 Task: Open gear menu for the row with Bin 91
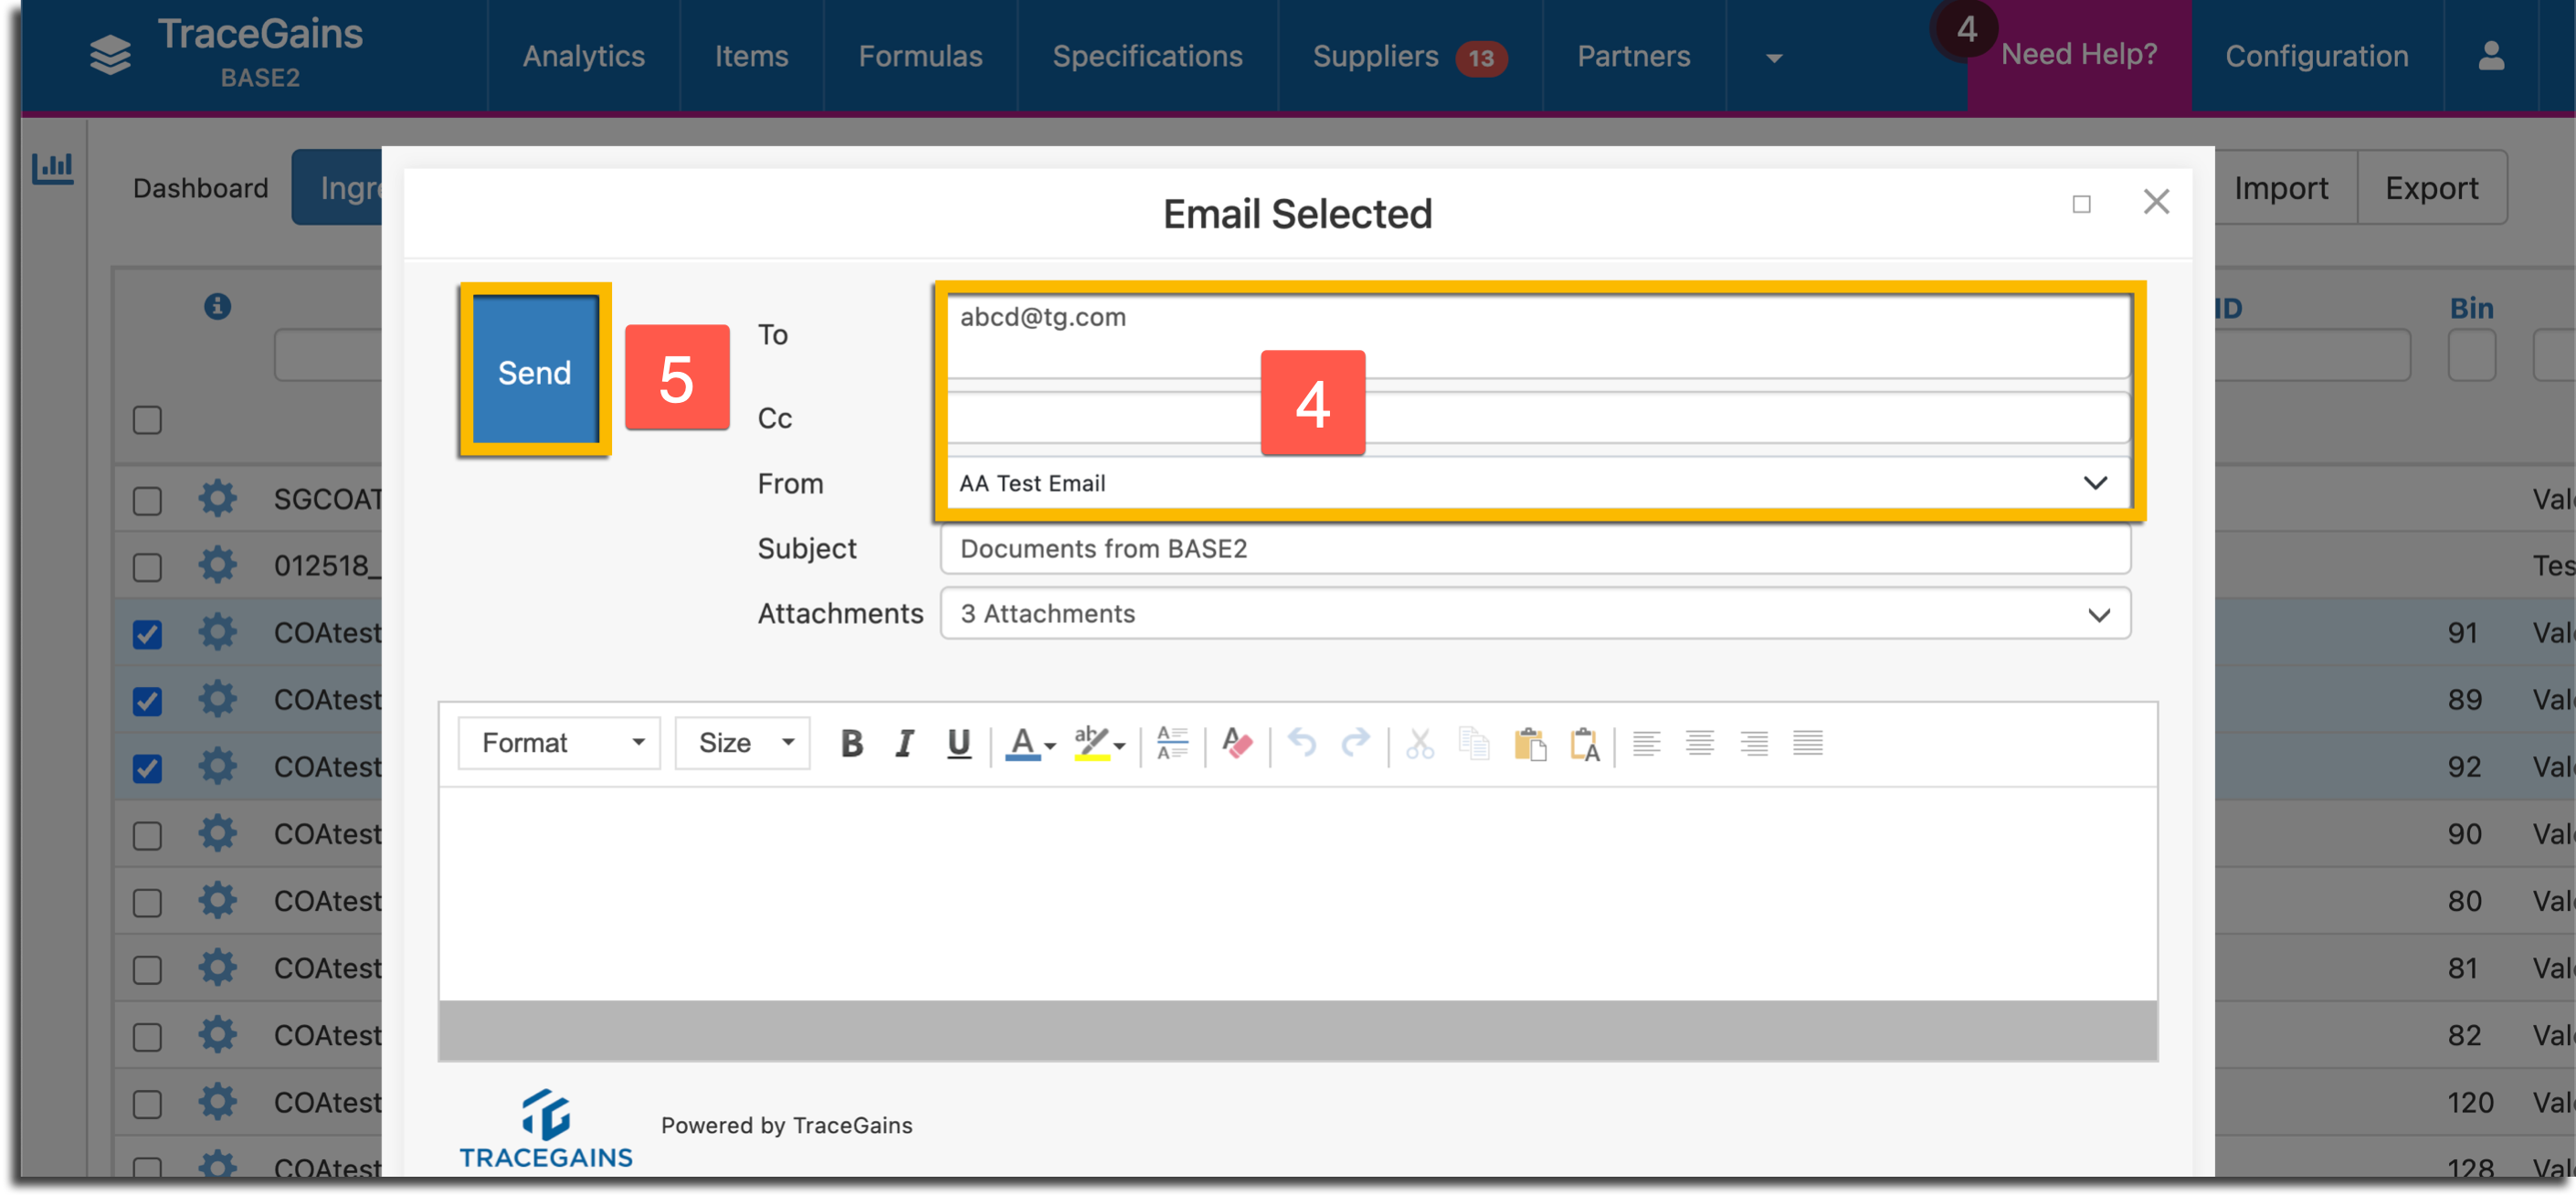tap(217, 632)
